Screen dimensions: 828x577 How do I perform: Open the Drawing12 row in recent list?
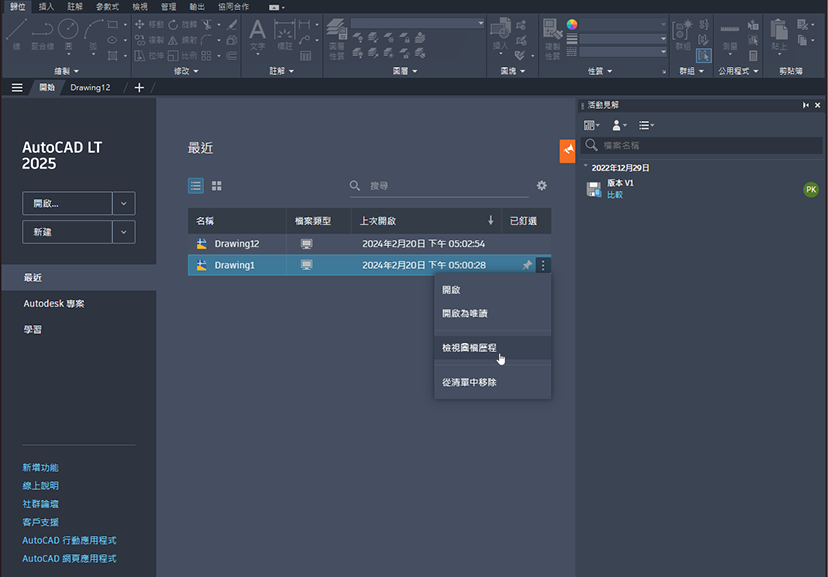point(369,244)
